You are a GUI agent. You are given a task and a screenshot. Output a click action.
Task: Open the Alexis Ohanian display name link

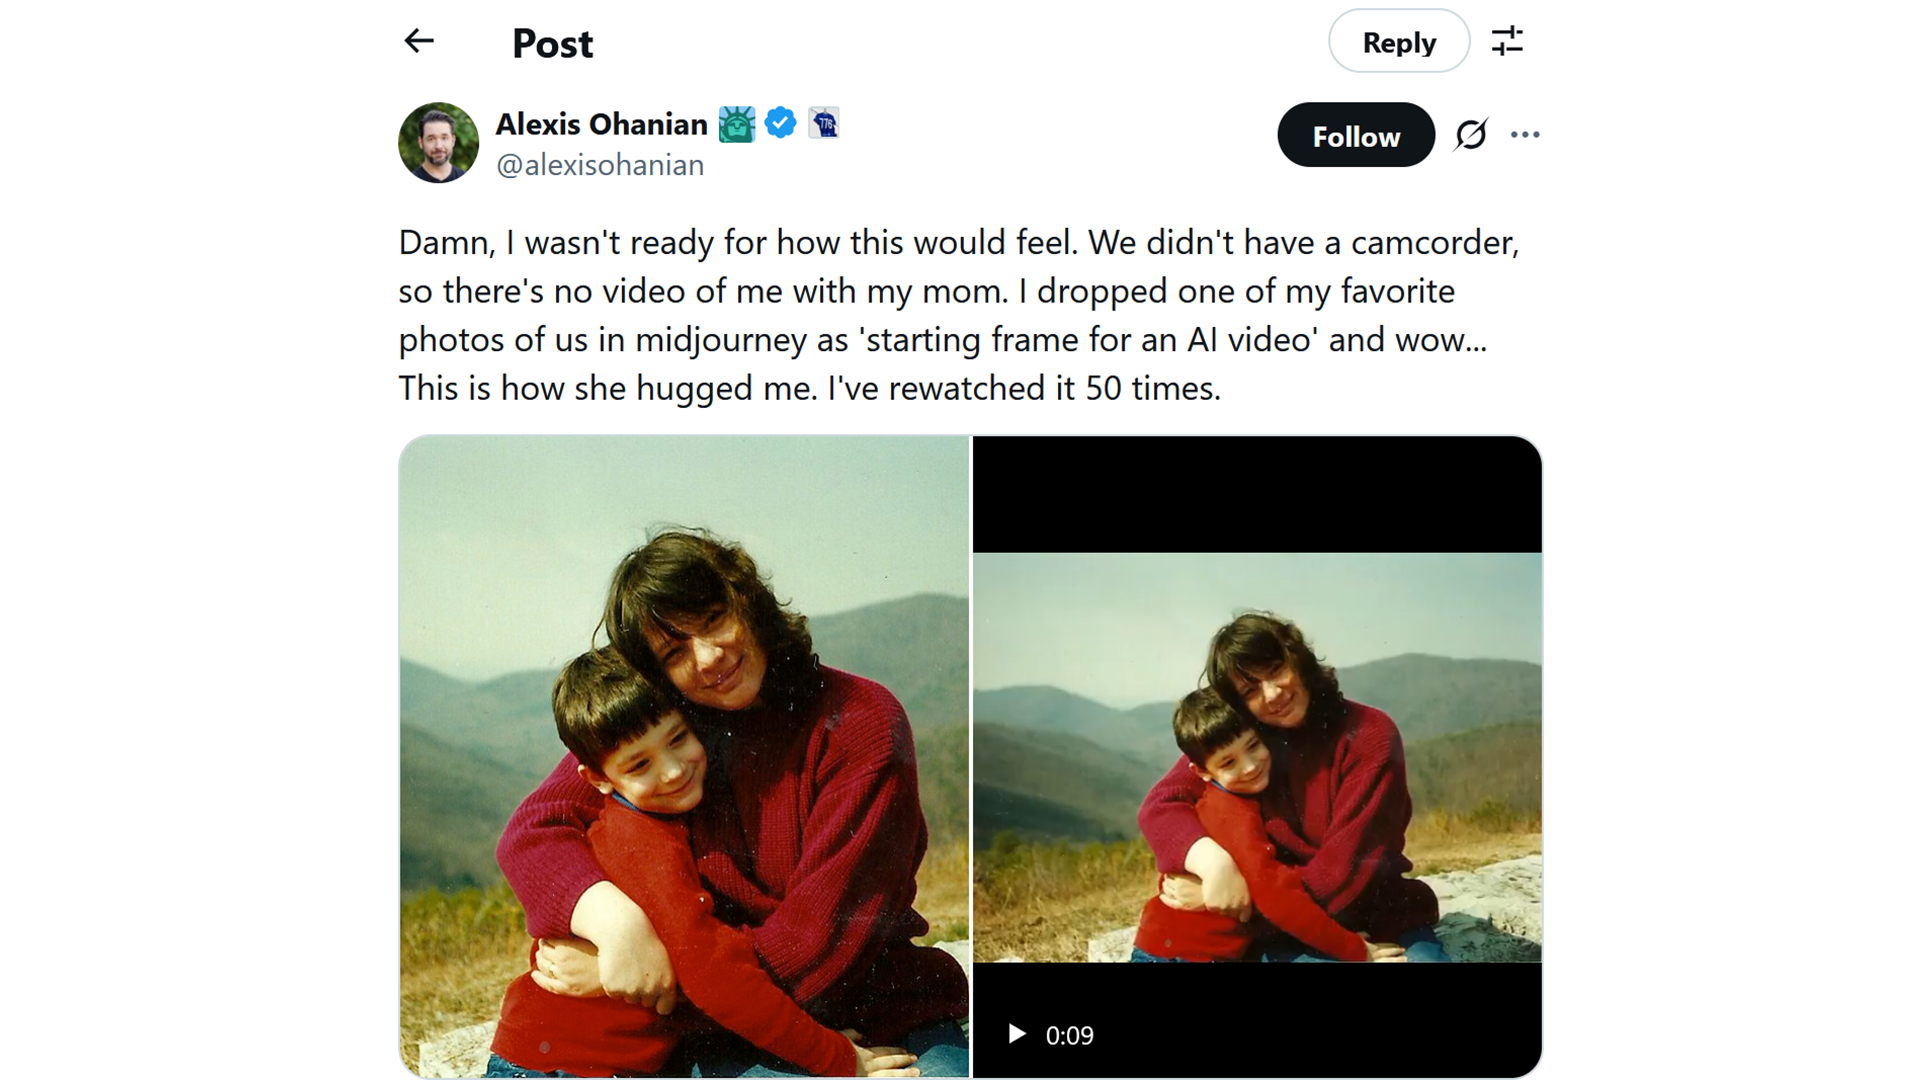(x=602, y=124)
